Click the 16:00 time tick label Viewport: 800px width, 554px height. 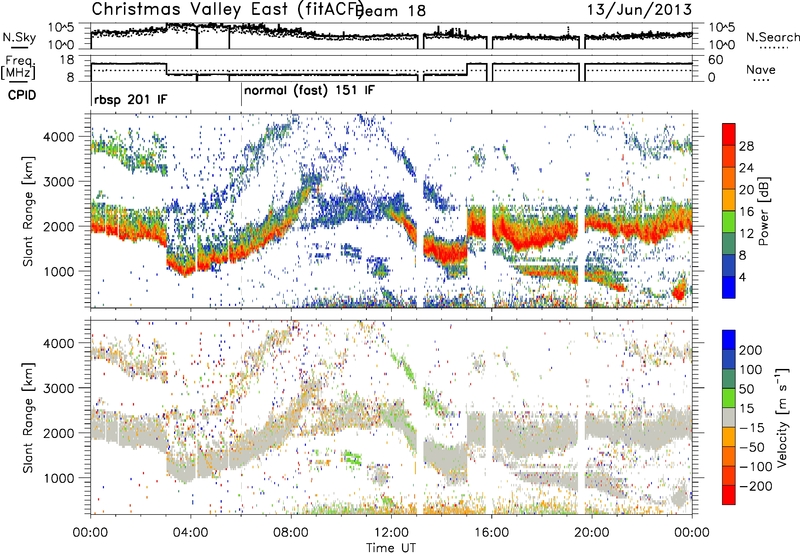coord(491,533)
